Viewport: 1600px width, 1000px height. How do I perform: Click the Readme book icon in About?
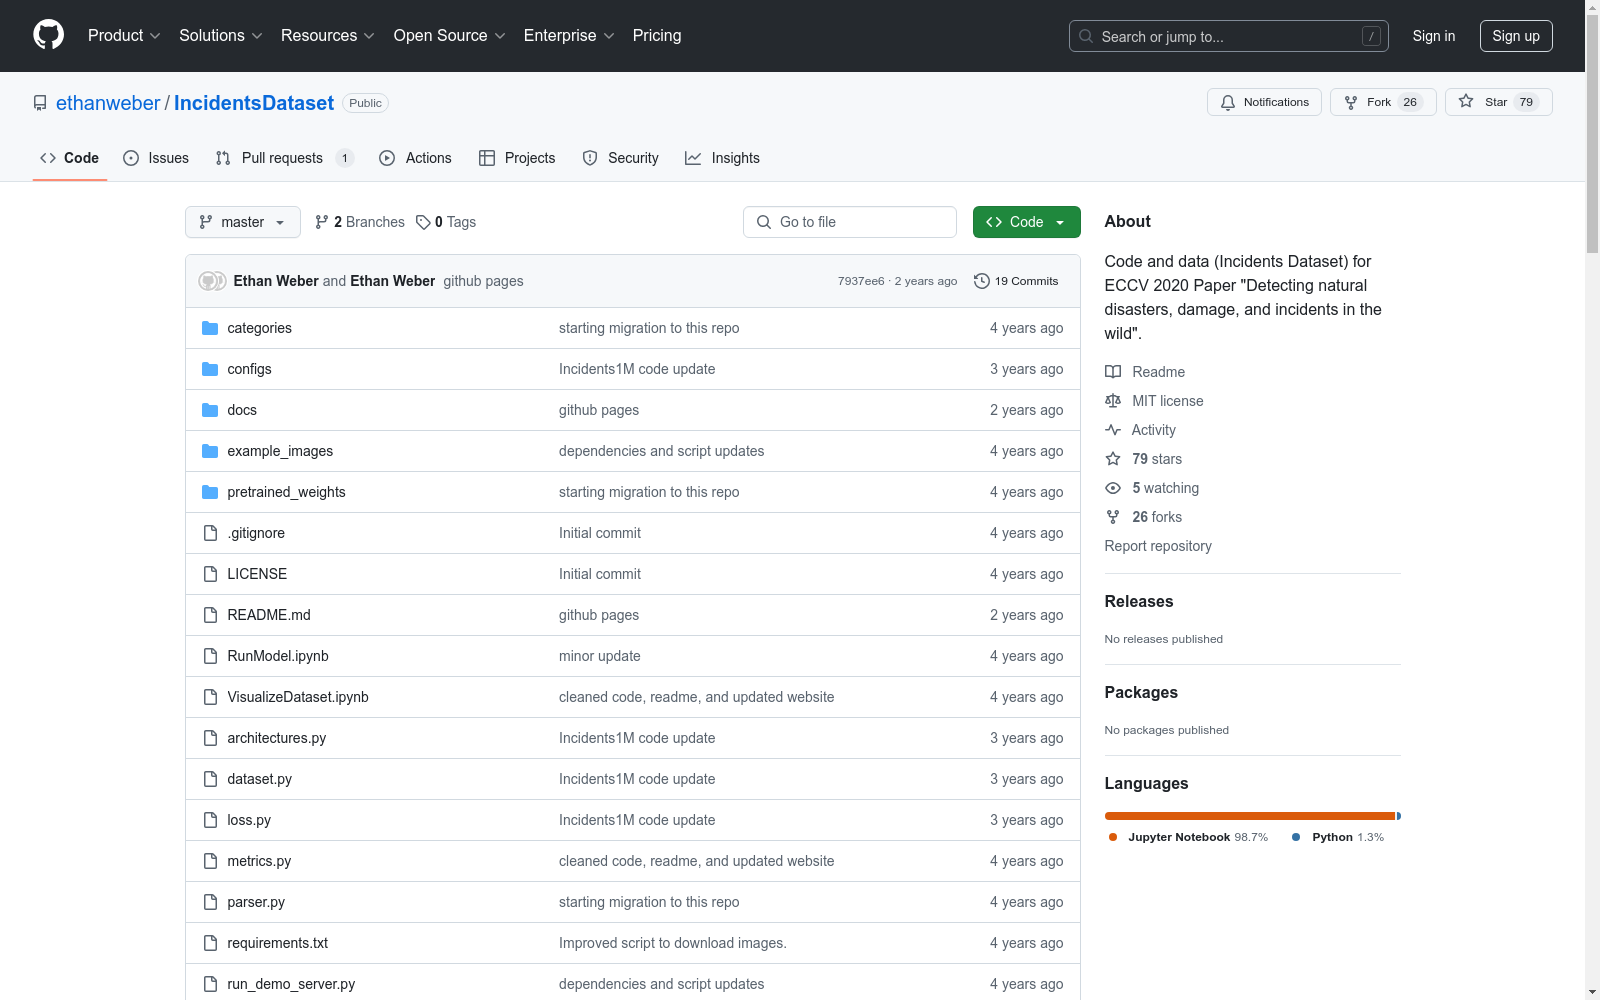(x=1113, y=372)
